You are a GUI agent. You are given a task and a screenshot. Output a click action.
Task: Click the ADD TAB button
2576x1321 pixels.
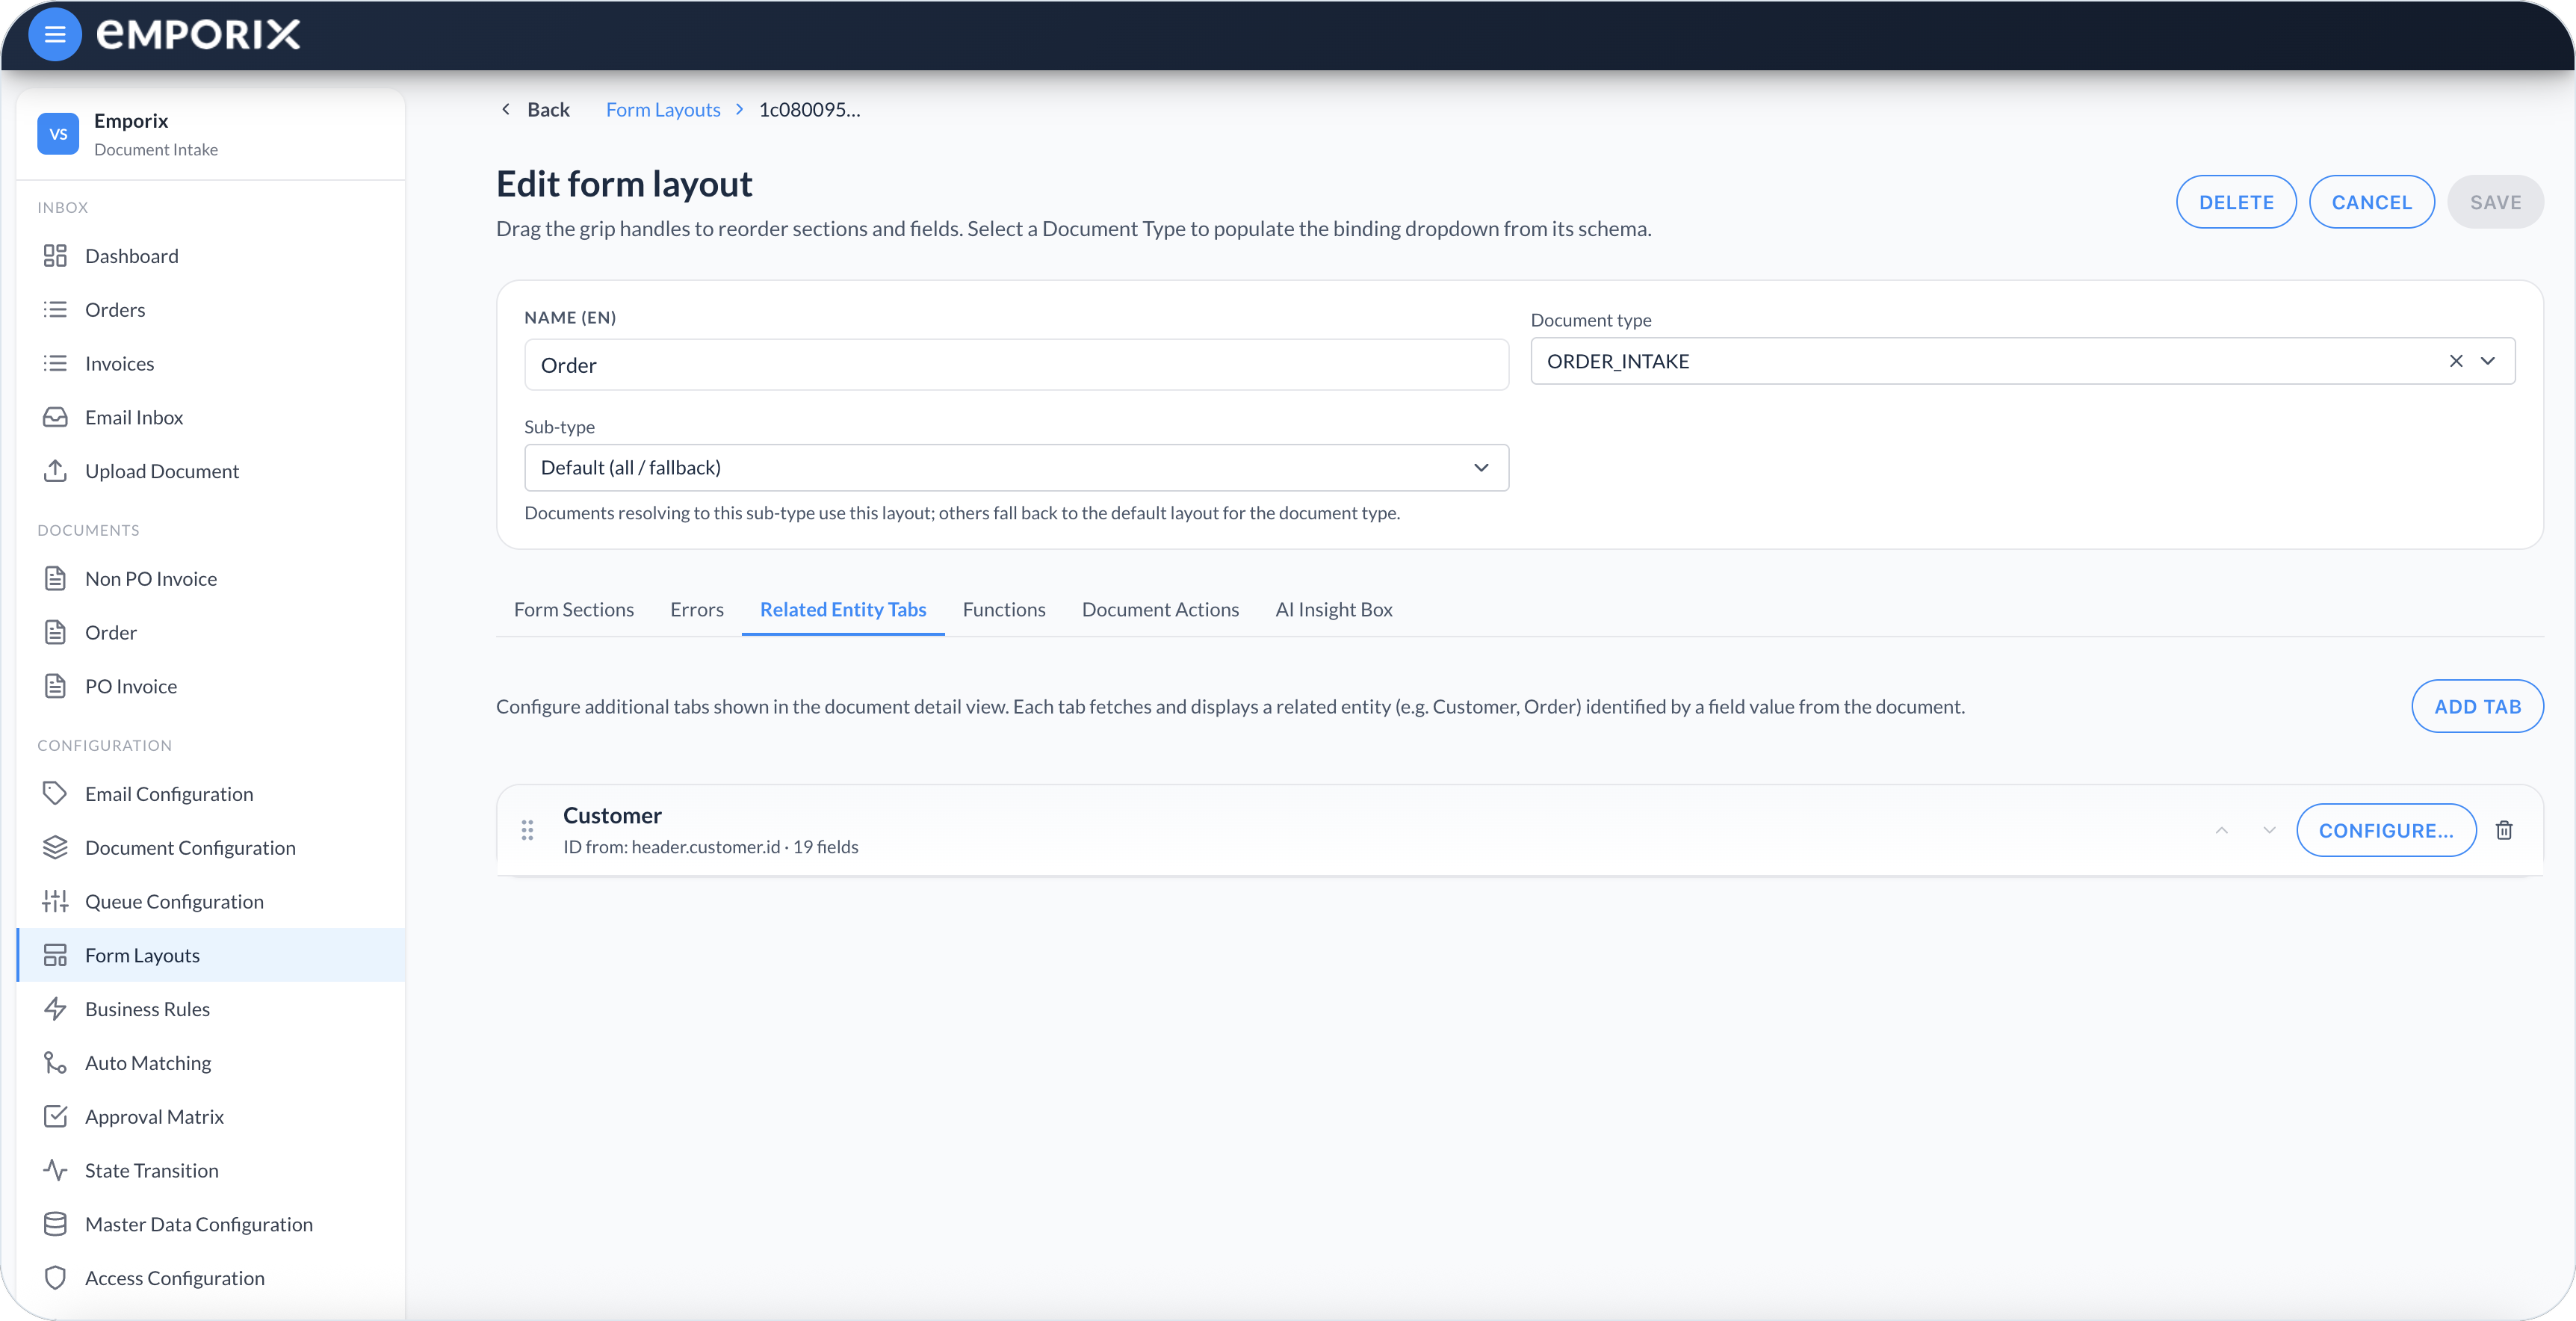pyautogui.click(x=2477, y=706)
